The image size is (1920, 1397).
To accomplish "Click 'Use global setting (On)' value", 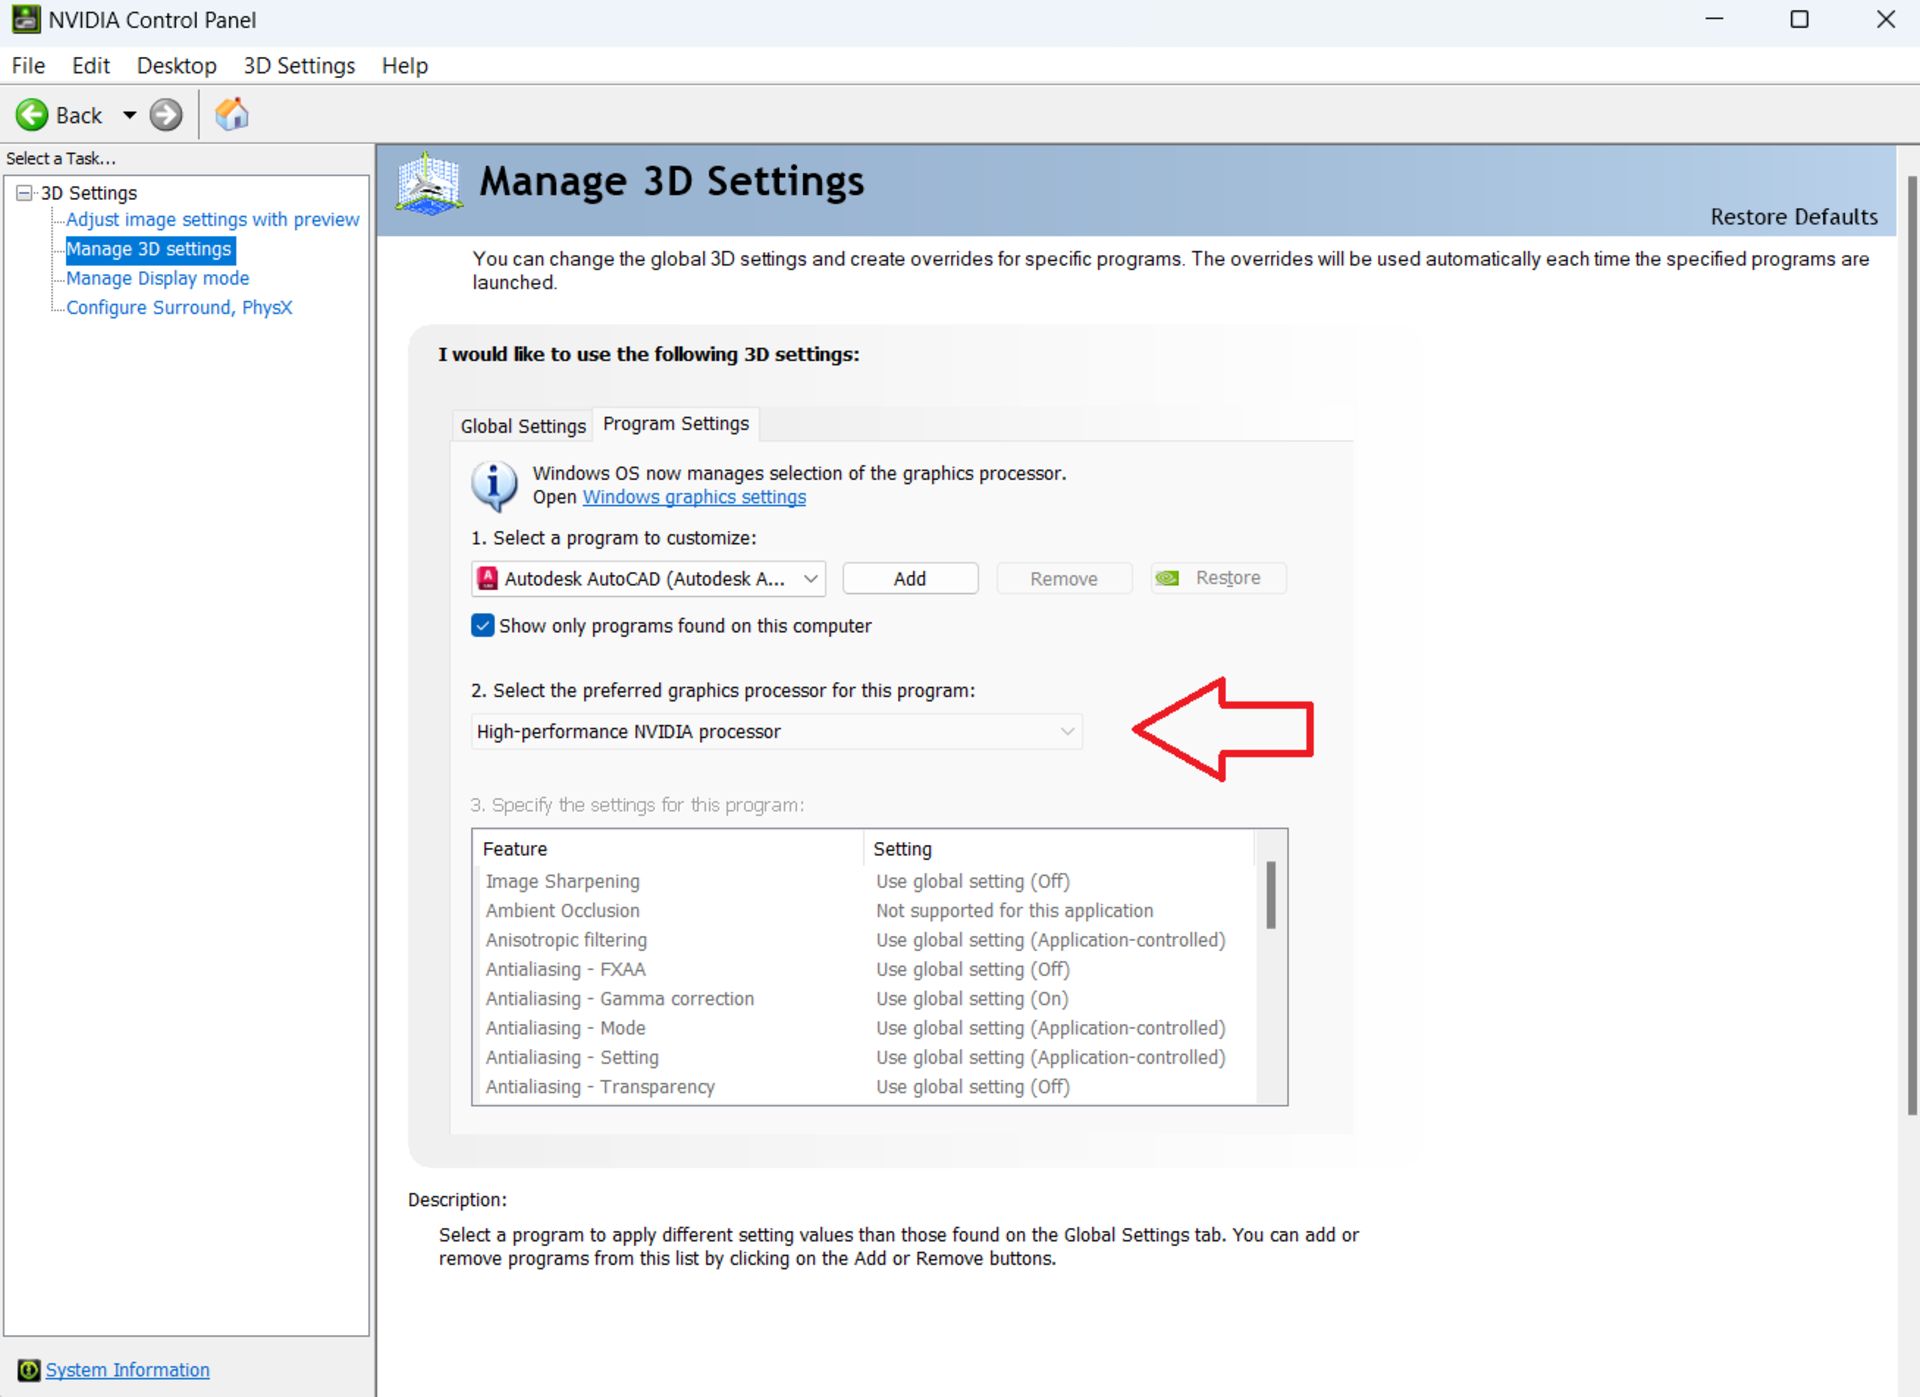I will click(972, 999).
